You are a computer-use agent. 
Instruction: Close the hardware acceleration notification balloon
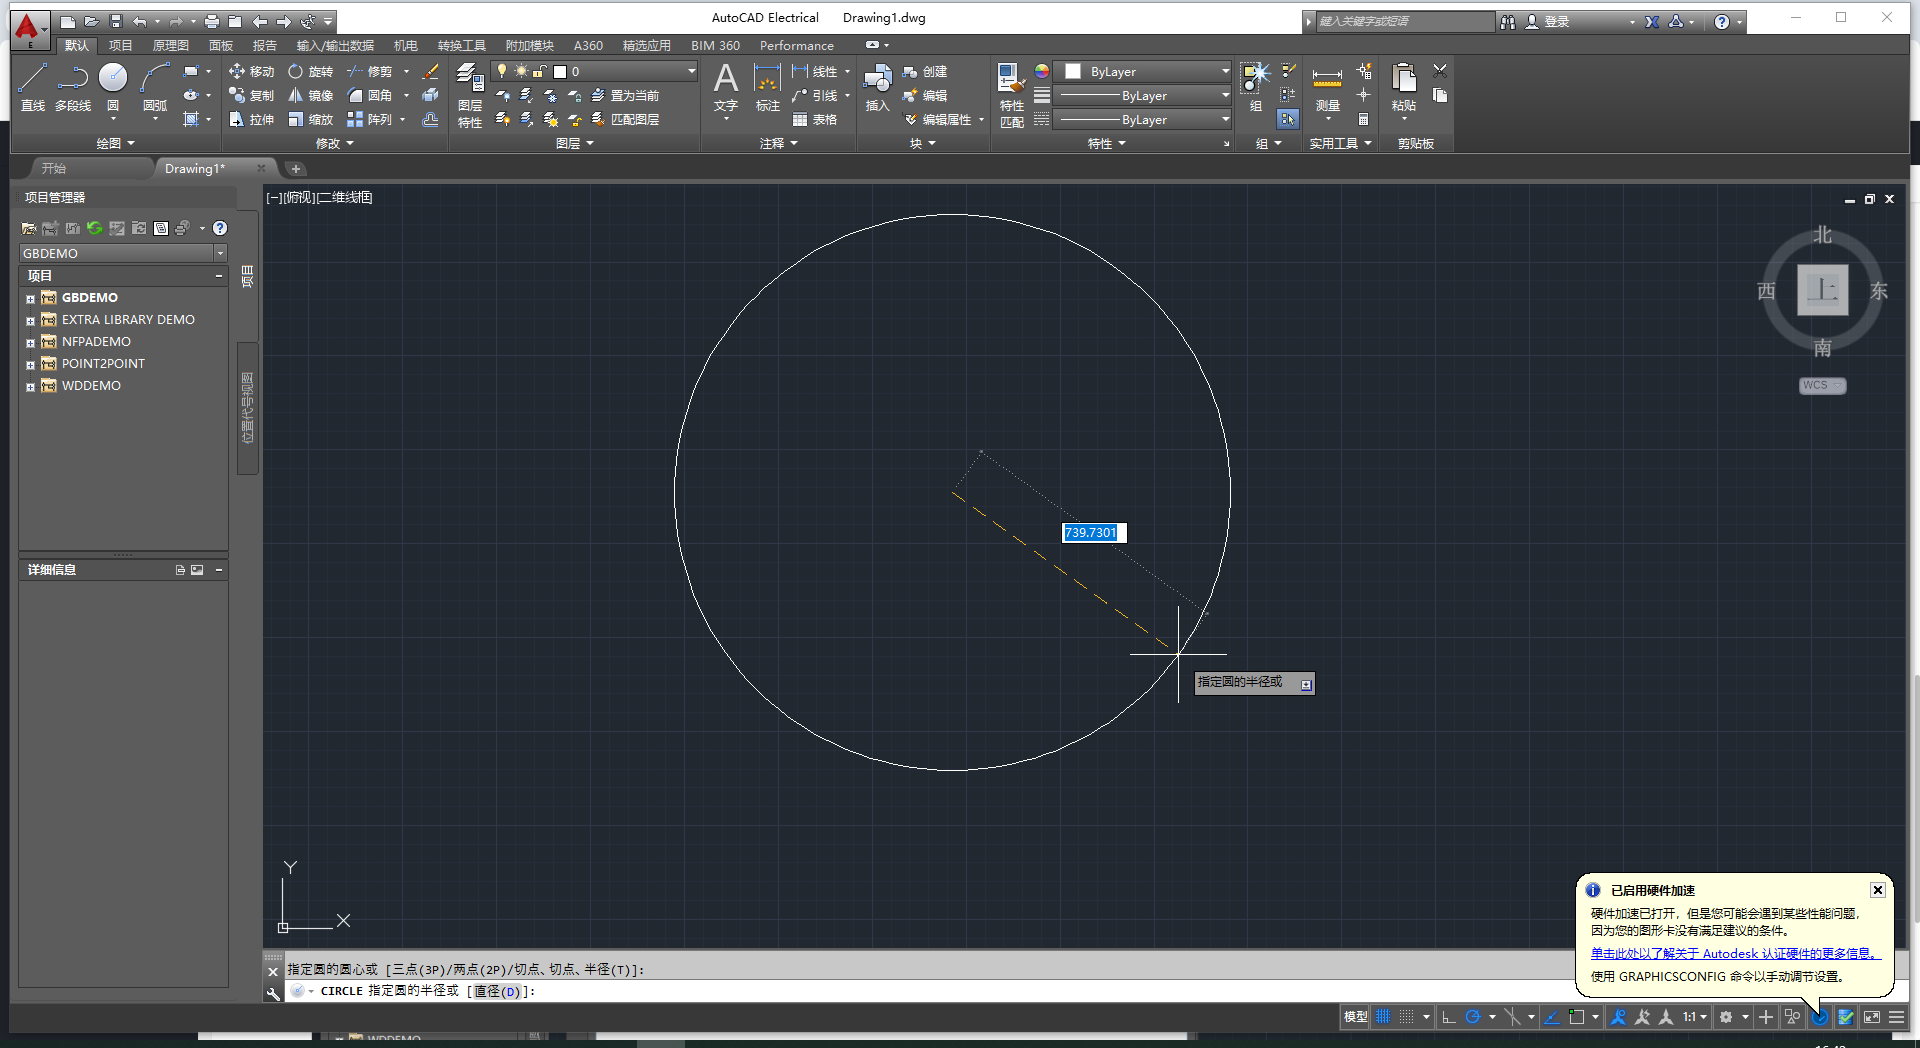pyautogui.click(x=1877, y=890)
